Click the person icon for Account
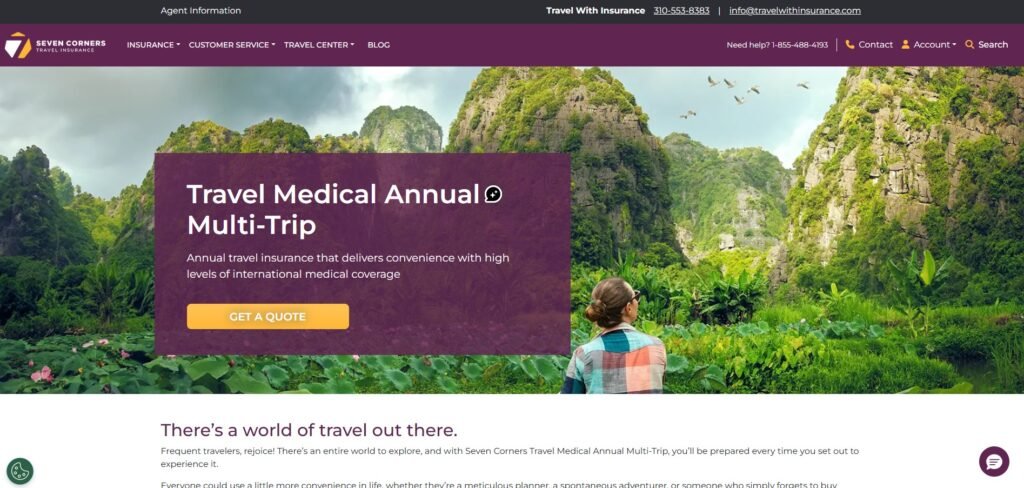 tap(905, 44)
